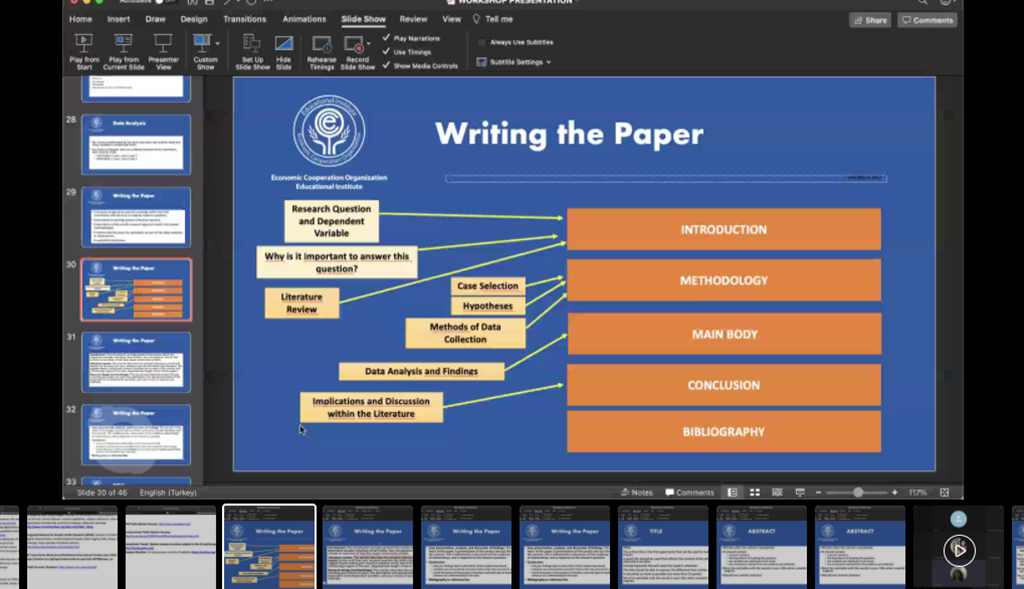Select the Case Selection box
Viewport: 1024px width, 589px height.
(x=488, y=285)
